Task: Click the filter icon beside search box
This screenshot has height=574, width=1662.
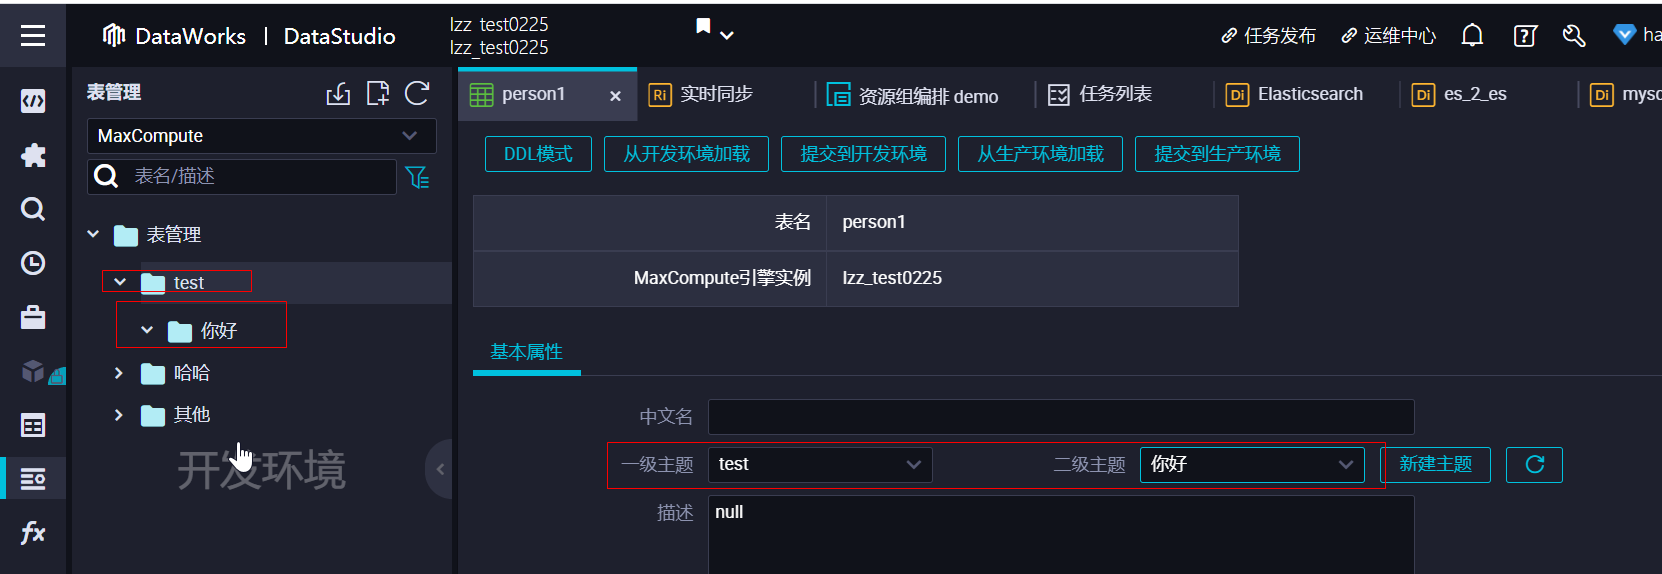Action: click(417, 177)
